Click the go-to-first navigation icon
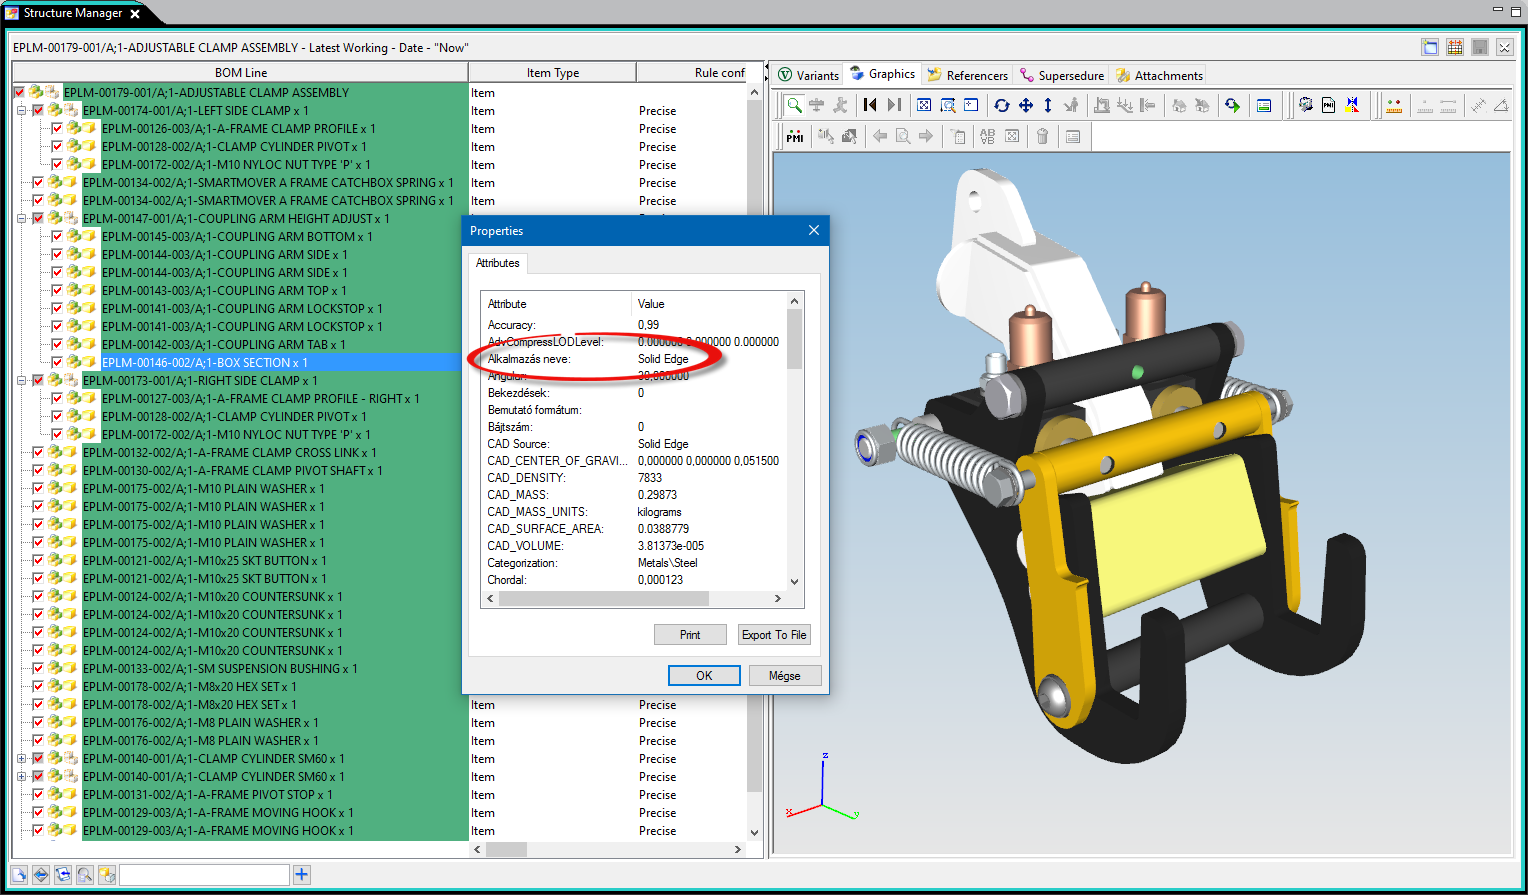Viewport: 1528px width, 895px height. pos(869,105)
